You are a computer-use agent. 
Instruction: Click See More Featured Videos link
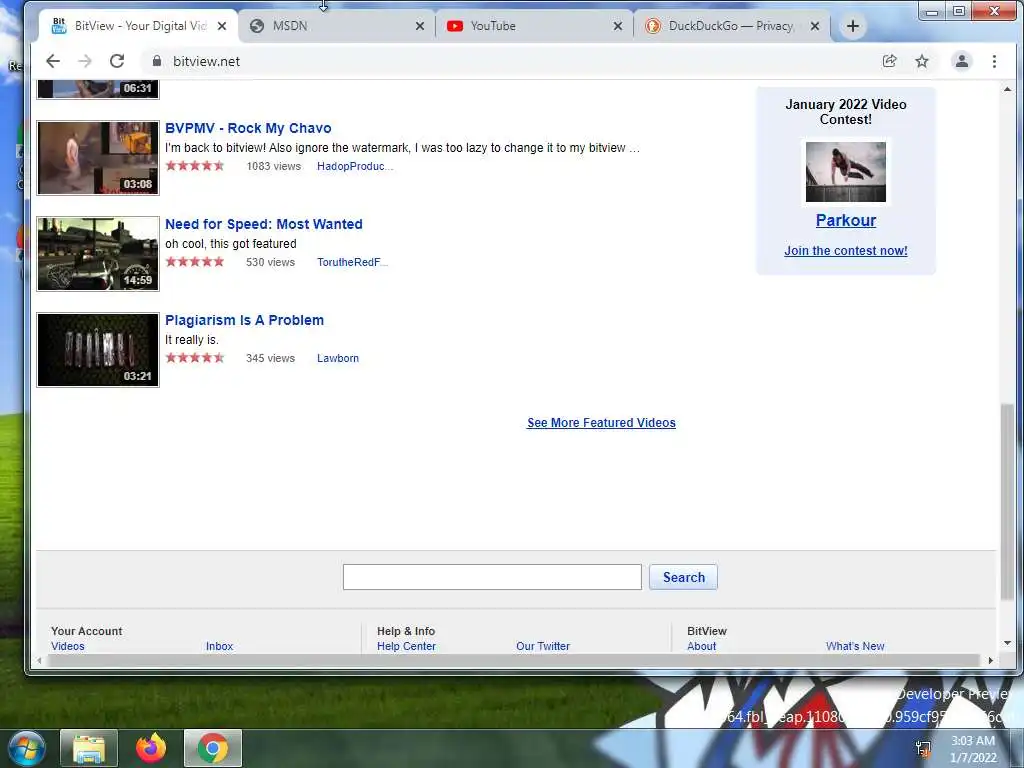601,423
